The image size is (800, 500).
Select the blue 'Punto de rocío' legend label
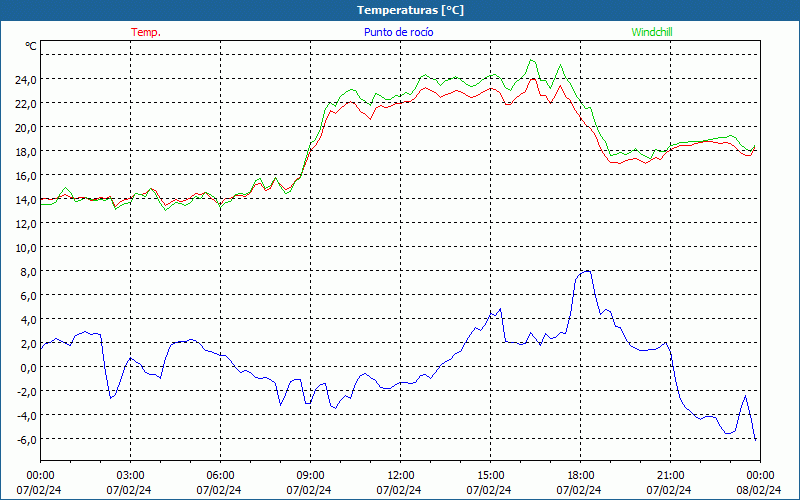click(398, 32)
